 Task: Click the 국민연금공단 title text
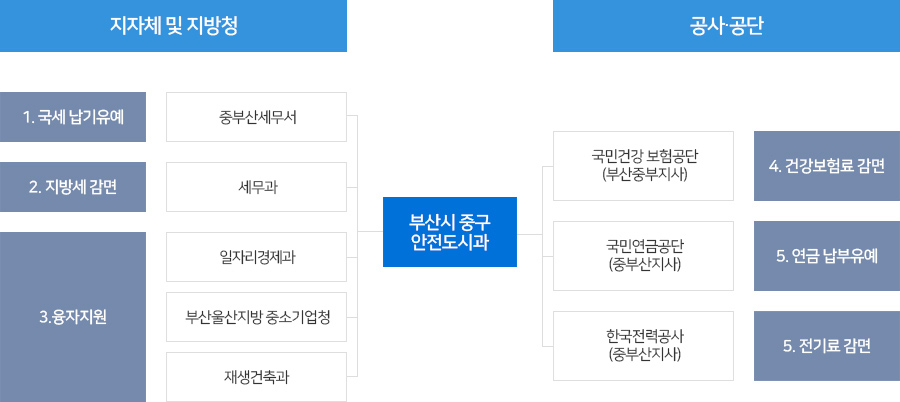click(644, 247)
